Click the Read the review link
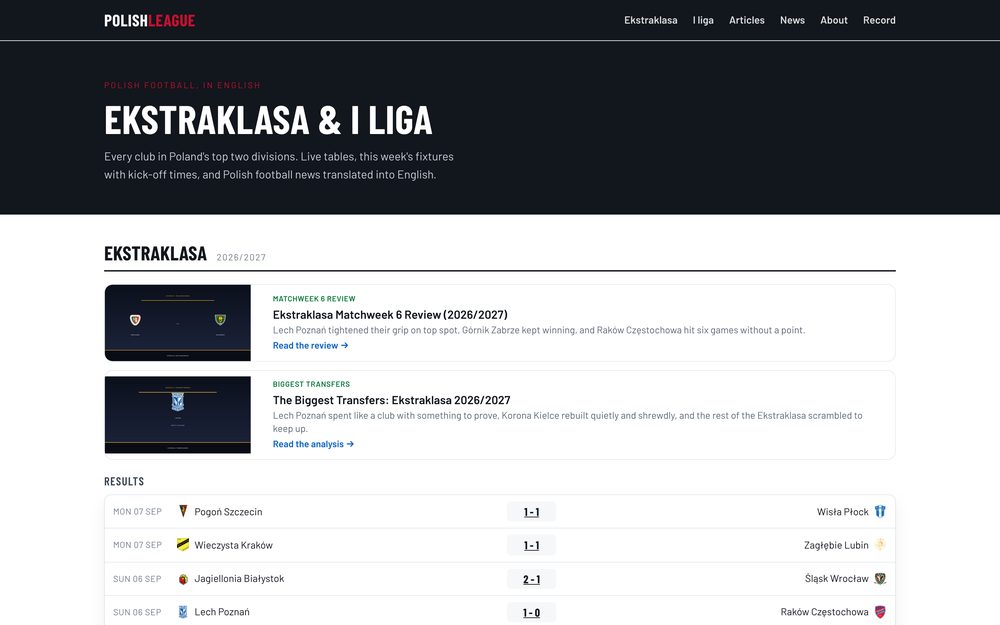Screen dimensions: 1000x625 tap(311, 346)
